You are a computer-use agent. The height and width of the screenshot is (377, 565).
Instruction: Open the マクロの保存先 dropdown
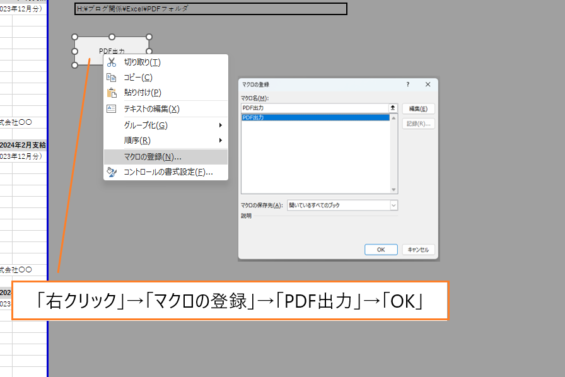click(x=393, y=205)
